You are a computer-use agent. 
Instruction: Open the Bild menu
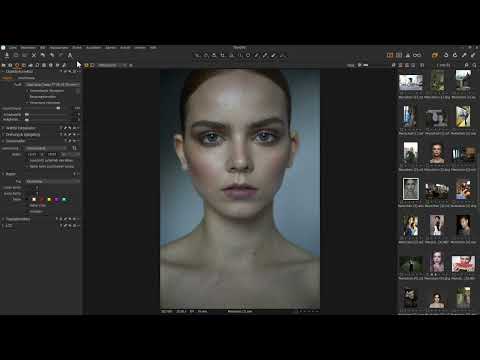(x=42, y=47)
